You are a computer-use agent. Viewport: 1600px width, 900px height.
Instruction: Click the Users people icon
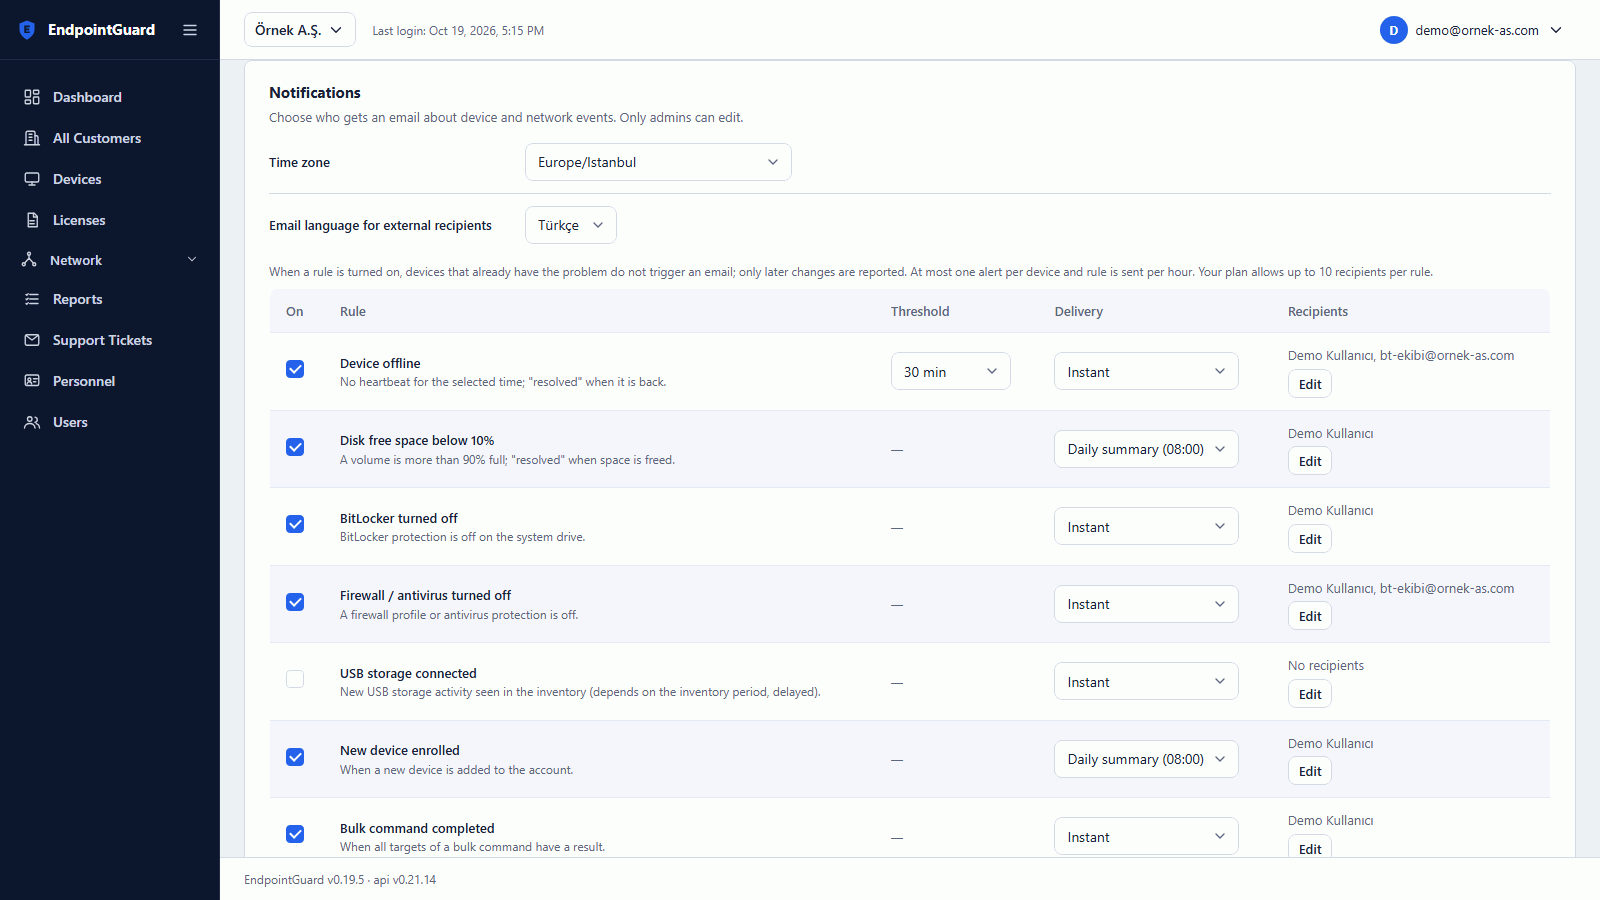32,422
